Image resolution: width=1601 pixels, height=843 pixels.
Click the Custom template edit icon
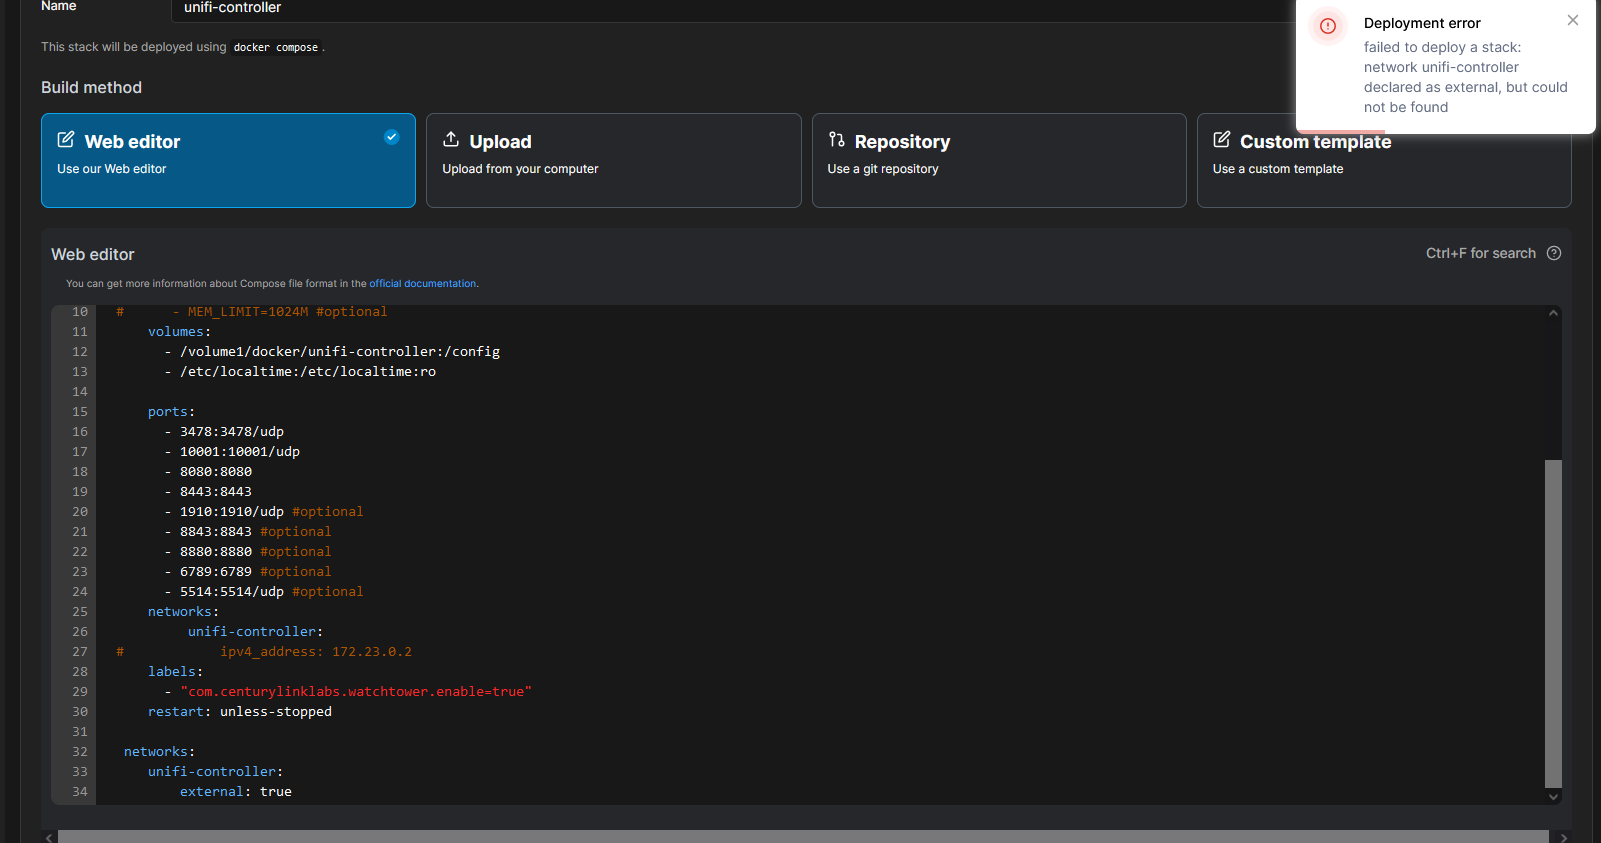pyautogui.click(x=1222, y=140)
